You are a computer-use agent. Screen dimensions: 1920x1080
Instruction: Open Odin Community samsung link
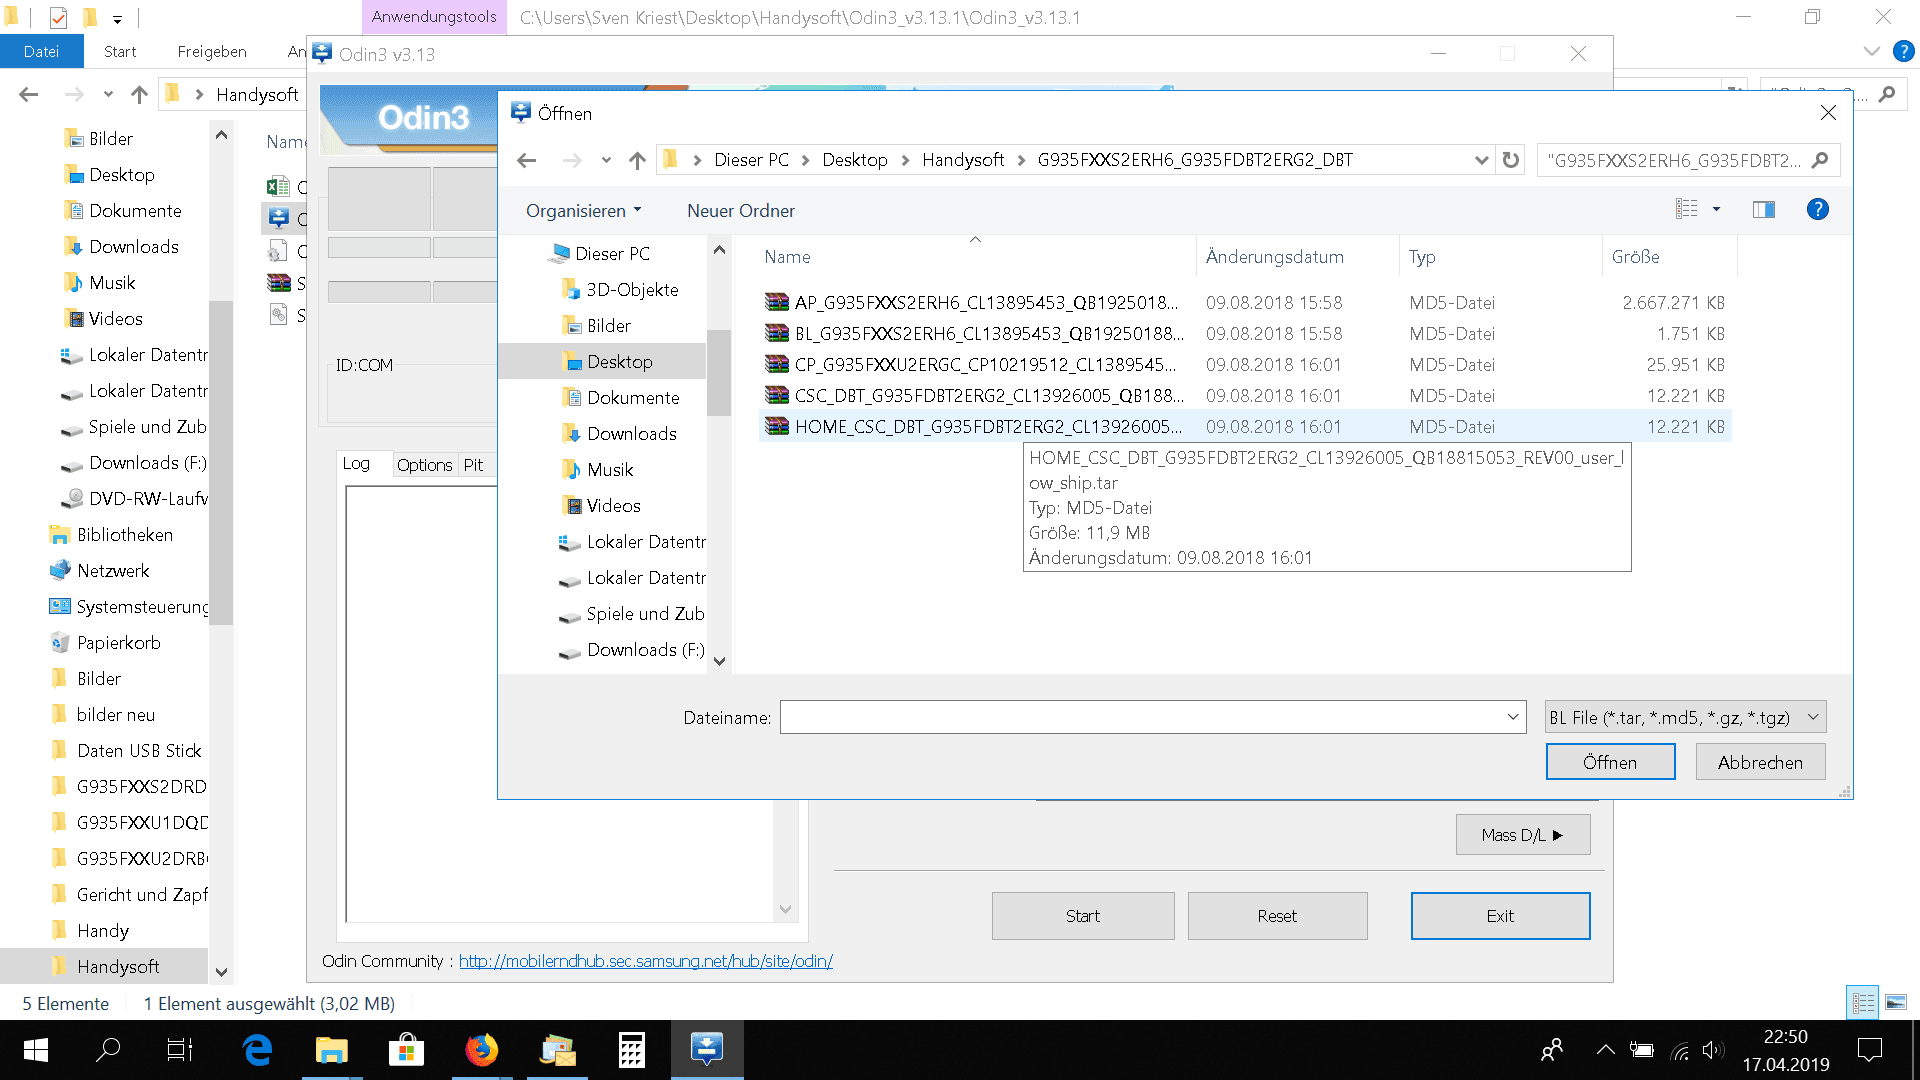pyautogui.click(x=646, y=961)
